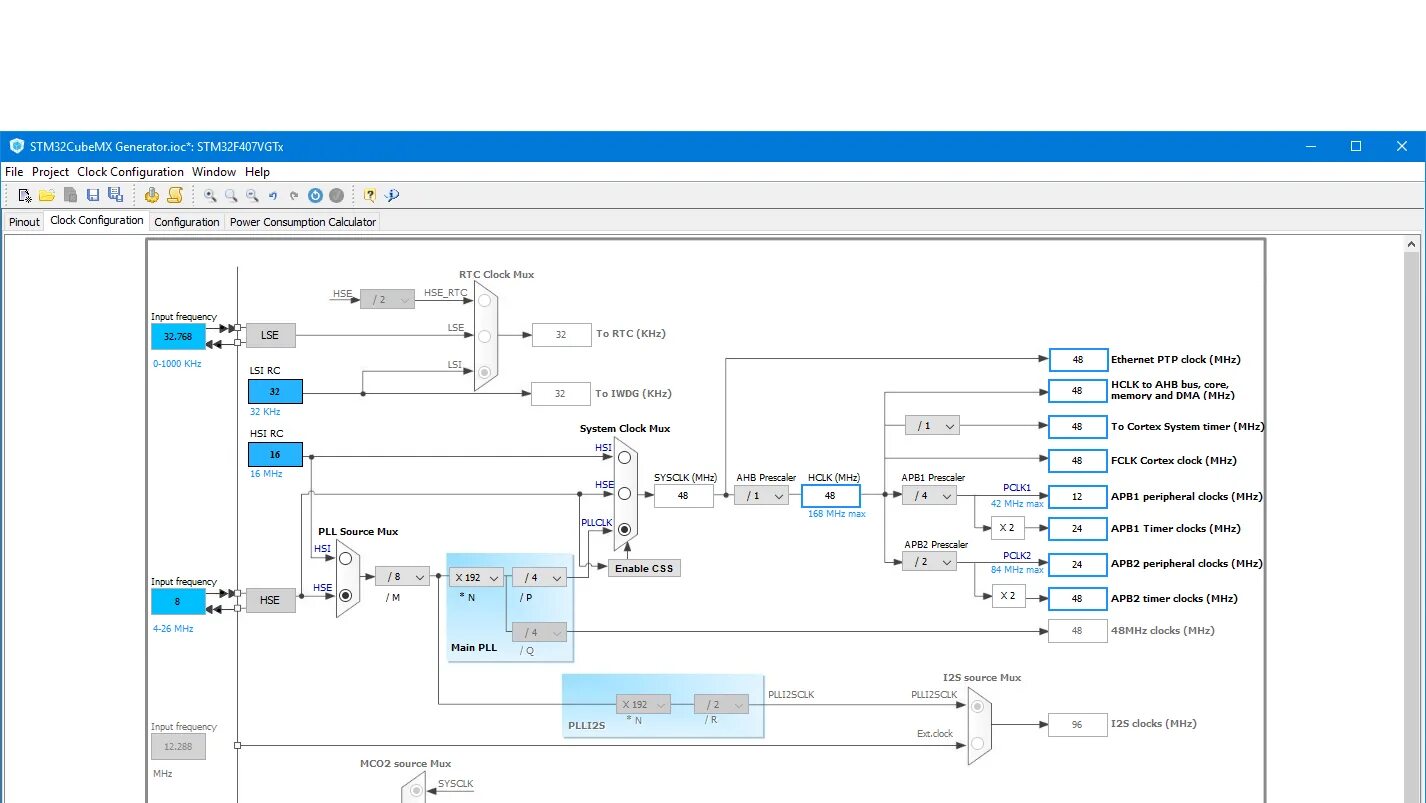The height and width of the screenshot is (803, 1426).
Task: Open the AHB Prescaler /1 dropdown
Action: pos(762,495)
